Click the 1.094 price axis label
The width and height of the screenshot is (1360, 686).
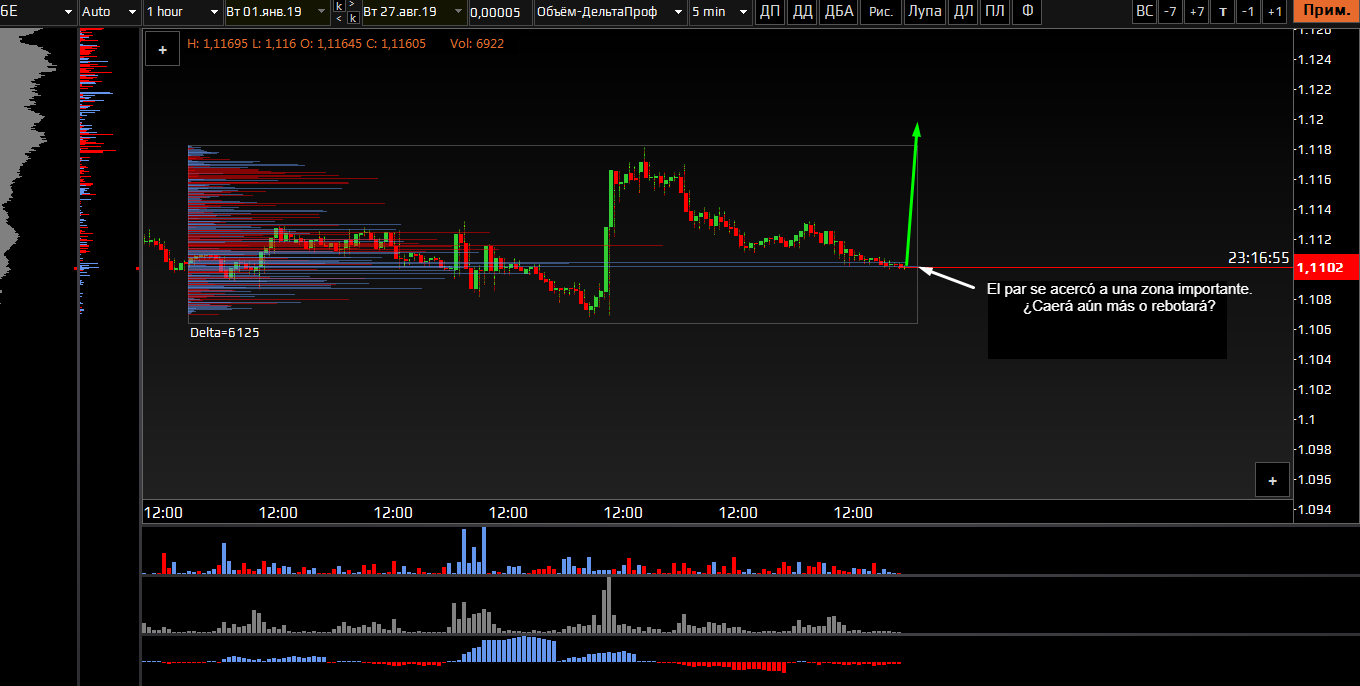[1315, 510]
